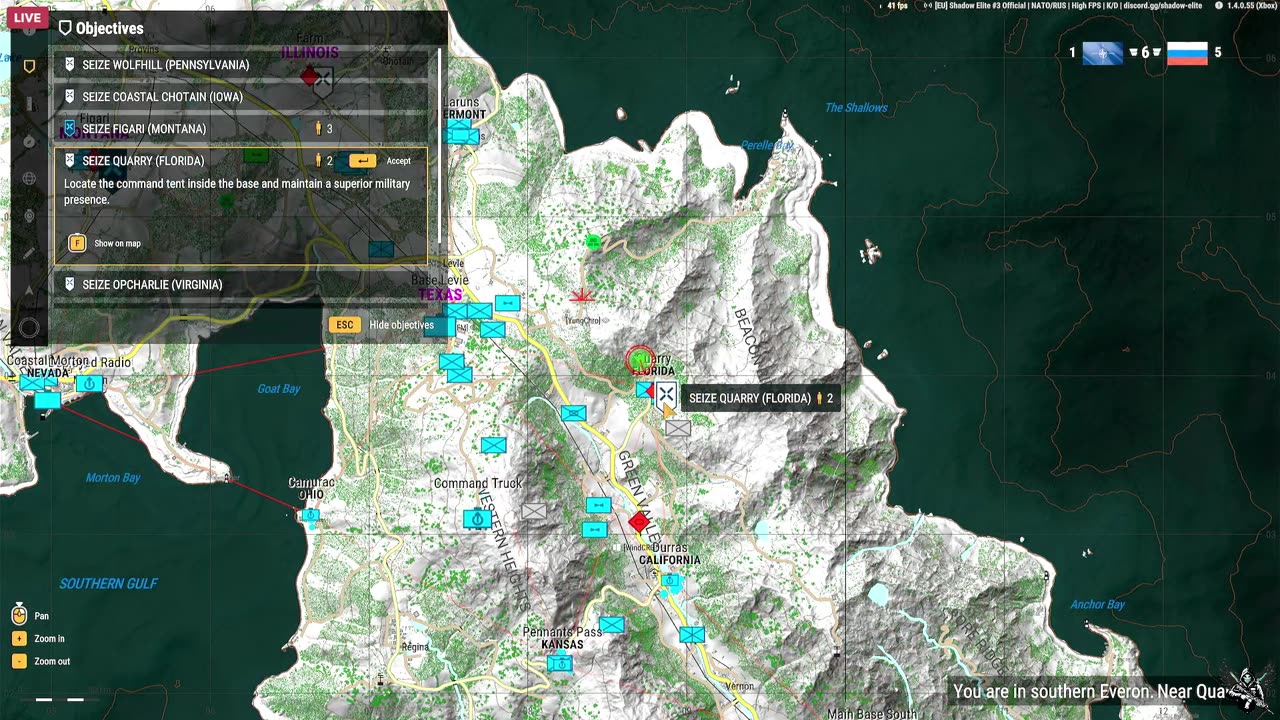This screenshot has width=1280, height=720.
Task: Select the wristwatch tool in the sidebar
Action: tap(30, 215)
